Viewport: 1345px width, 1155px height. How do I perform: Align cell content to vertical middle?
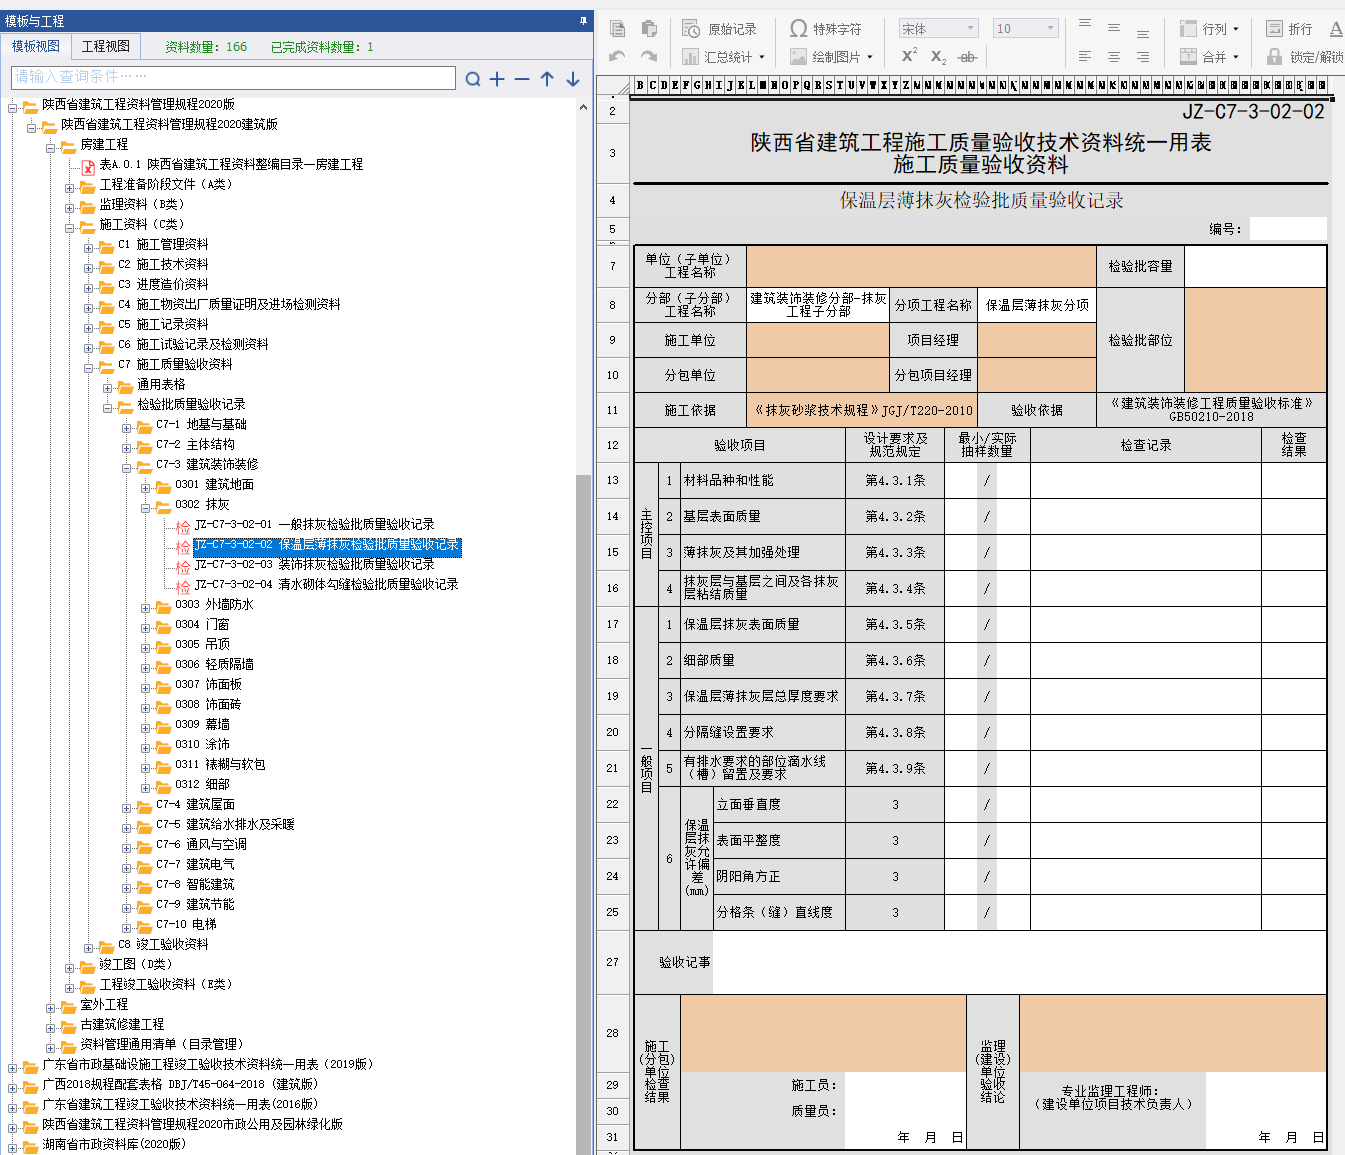[1114, 29]
